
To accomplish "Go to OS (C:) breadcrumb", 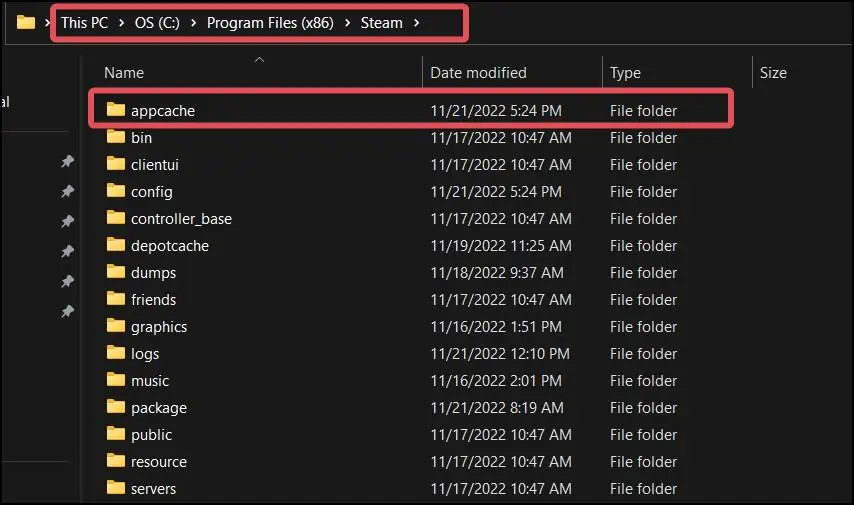I will [158, 22].
